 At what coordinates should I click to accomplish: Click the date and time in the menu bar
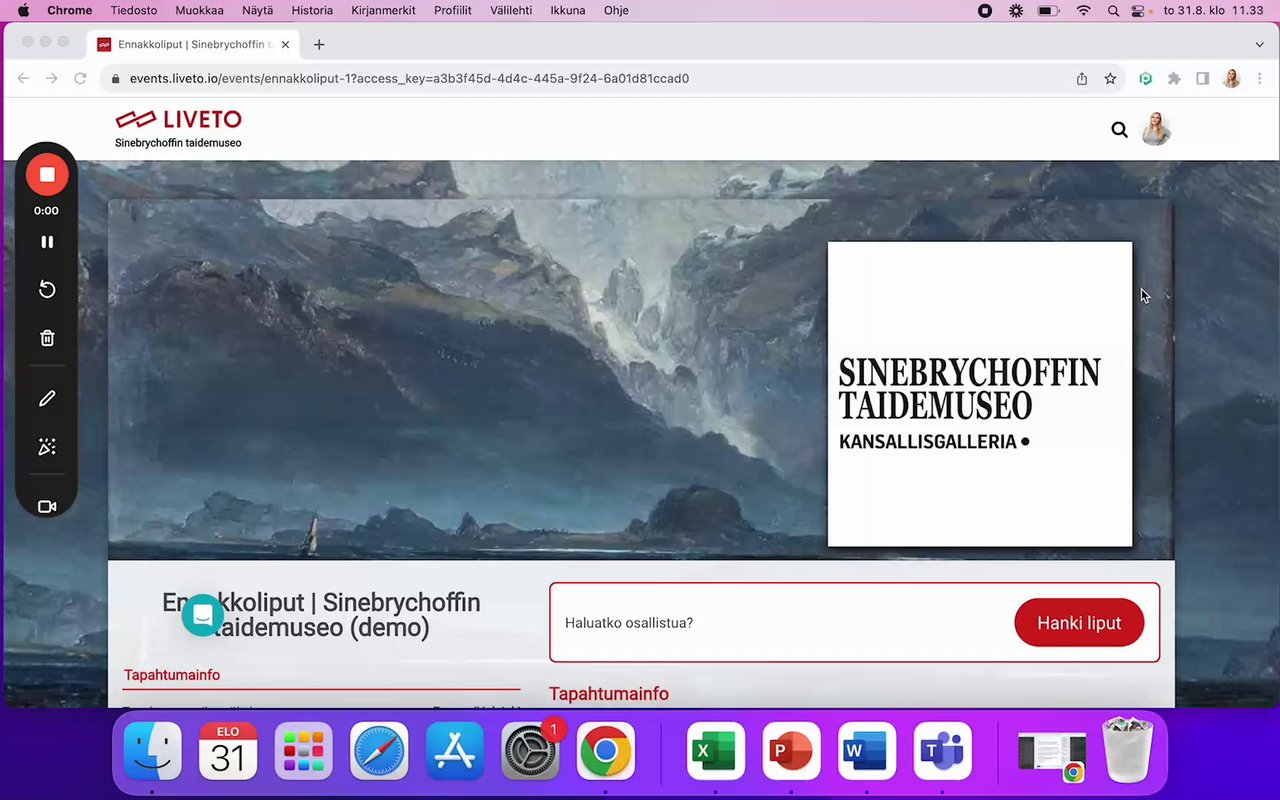(x=1214, y=10)
